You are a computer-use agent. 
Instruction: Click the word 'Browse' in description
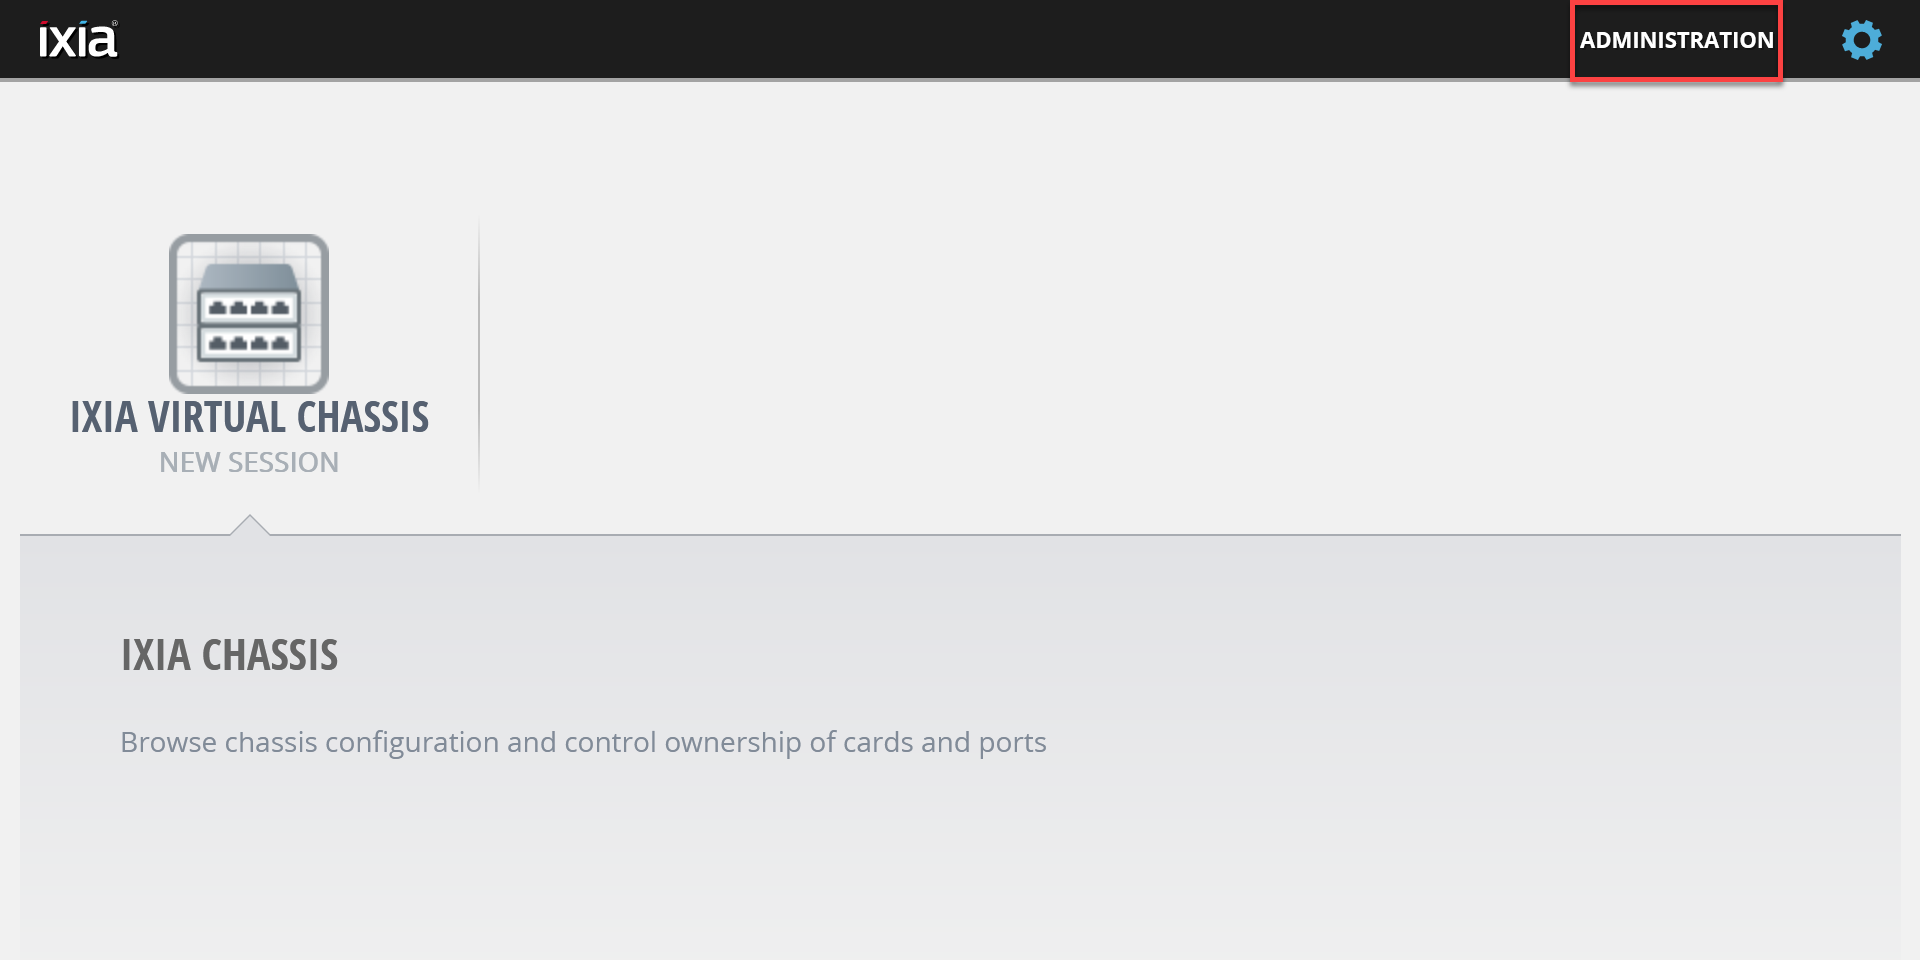tap(168, 742)
